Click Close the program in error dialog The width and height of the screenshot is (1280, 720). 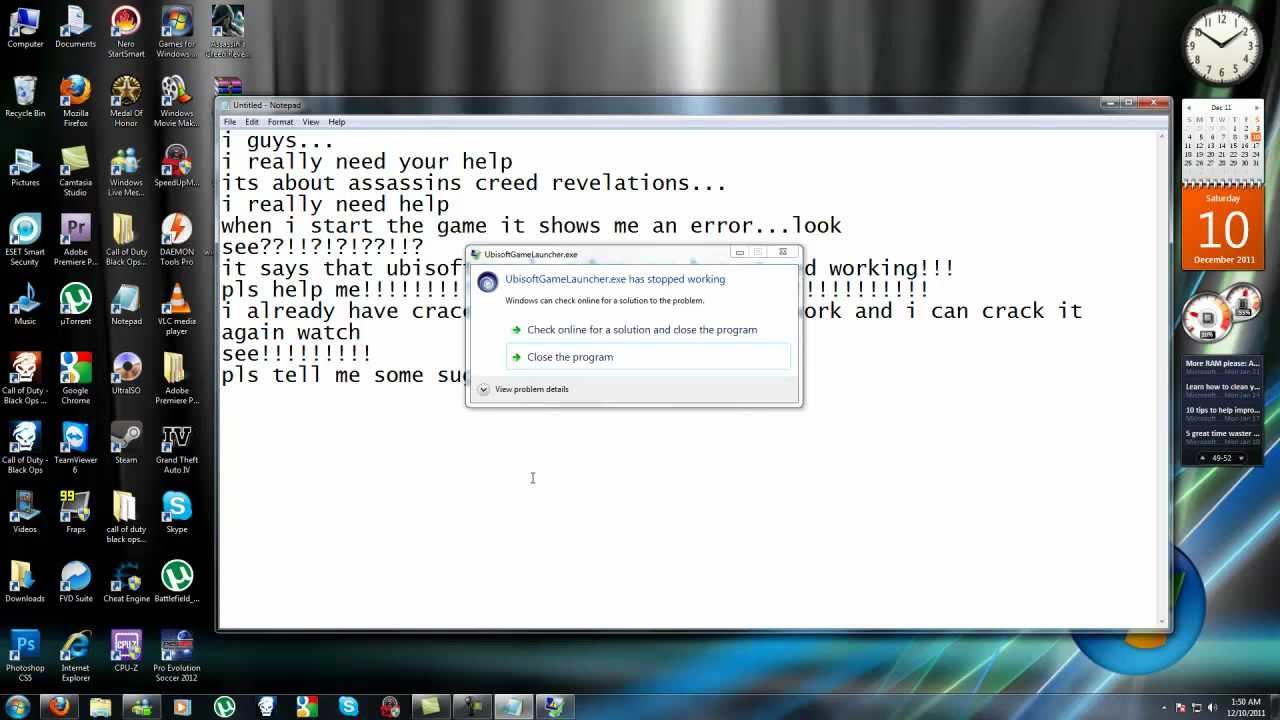tap(648, 357)
